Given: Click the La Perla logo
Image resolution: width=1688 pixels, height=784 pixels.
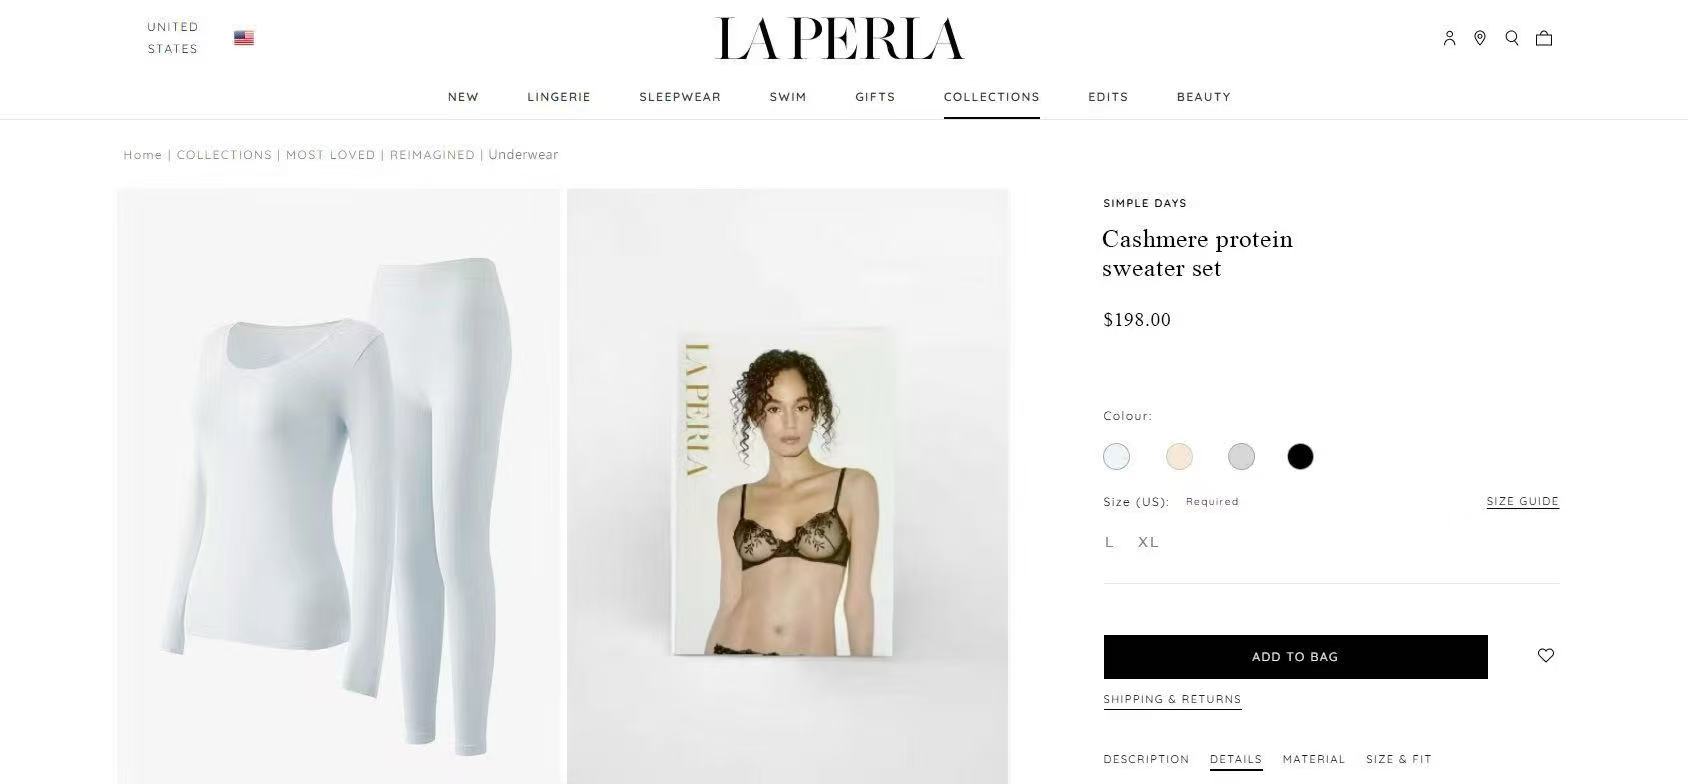Looking at the screenshot, I should [x=841, y=39].
